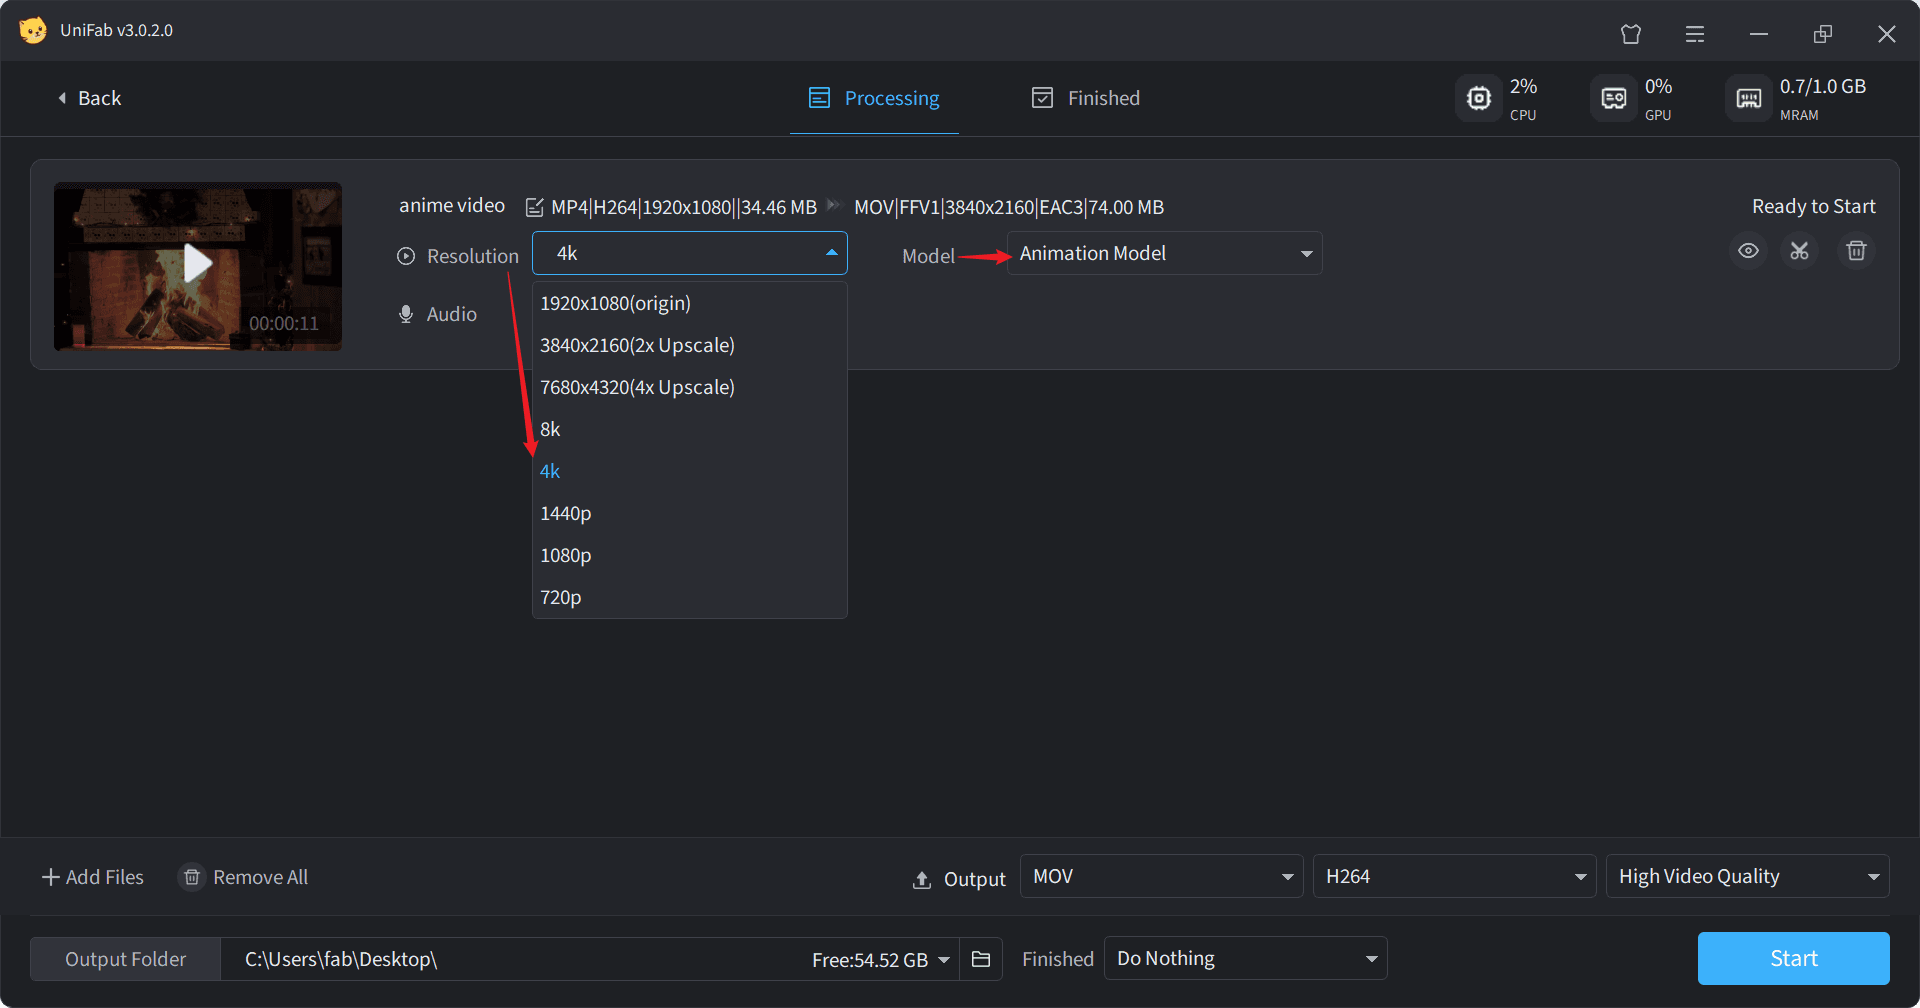Open the High Video Quality dropdown

tap(1748, 876)
